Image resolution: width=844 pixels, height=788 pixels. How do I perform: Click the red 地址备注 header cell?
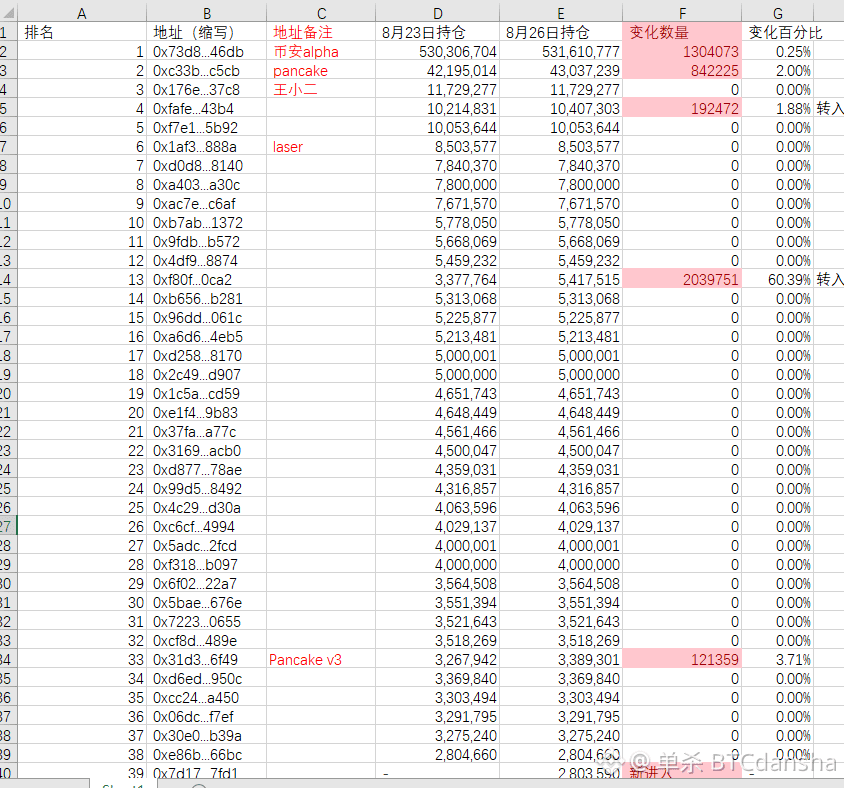tap(321, 32)
